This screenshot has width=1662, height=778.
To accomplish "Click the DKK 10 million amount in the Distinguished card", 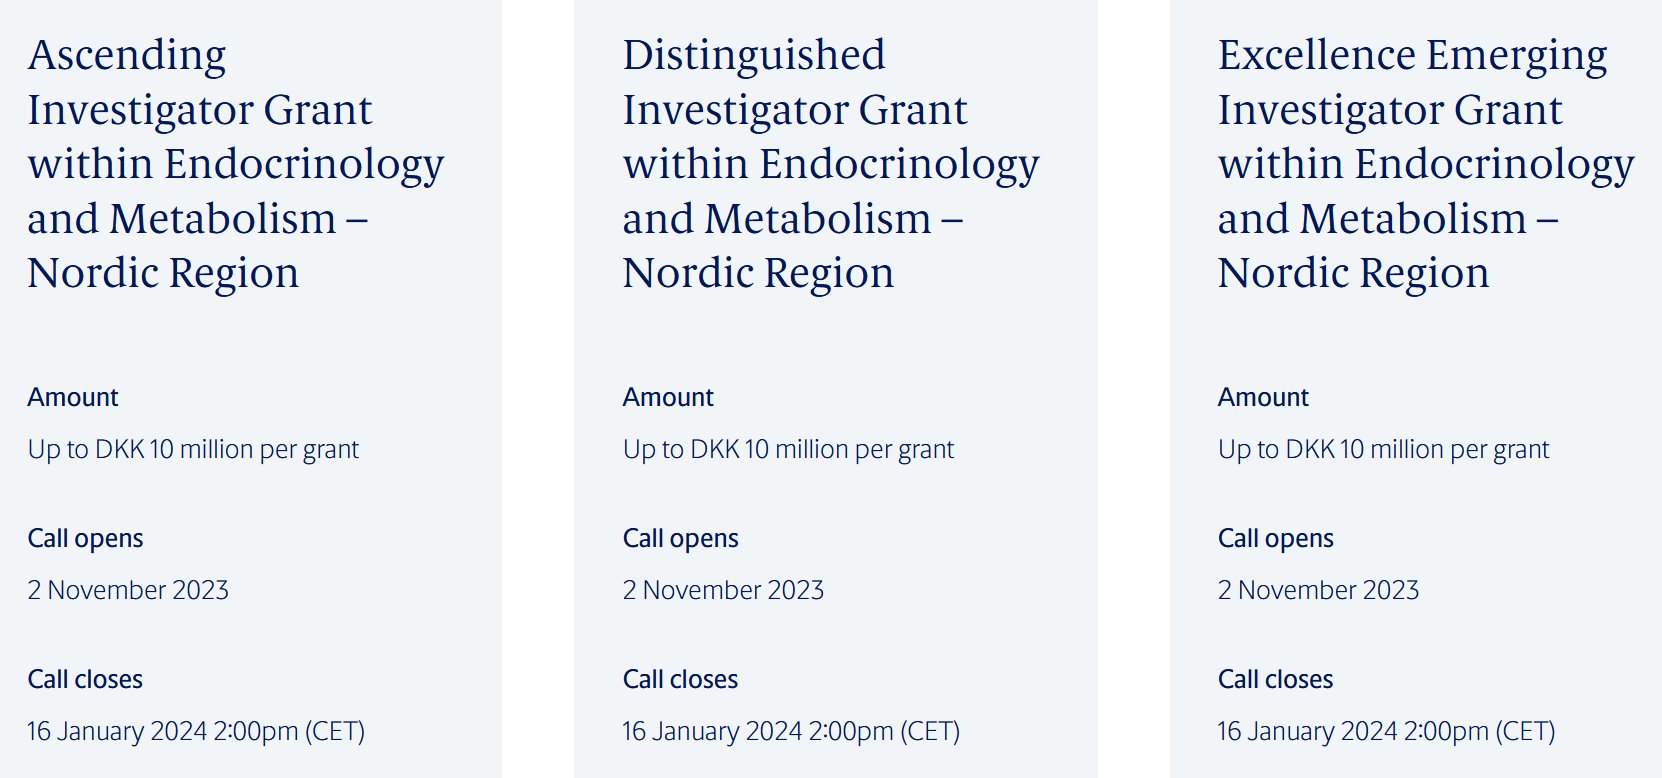I will (x=788, y=449).
